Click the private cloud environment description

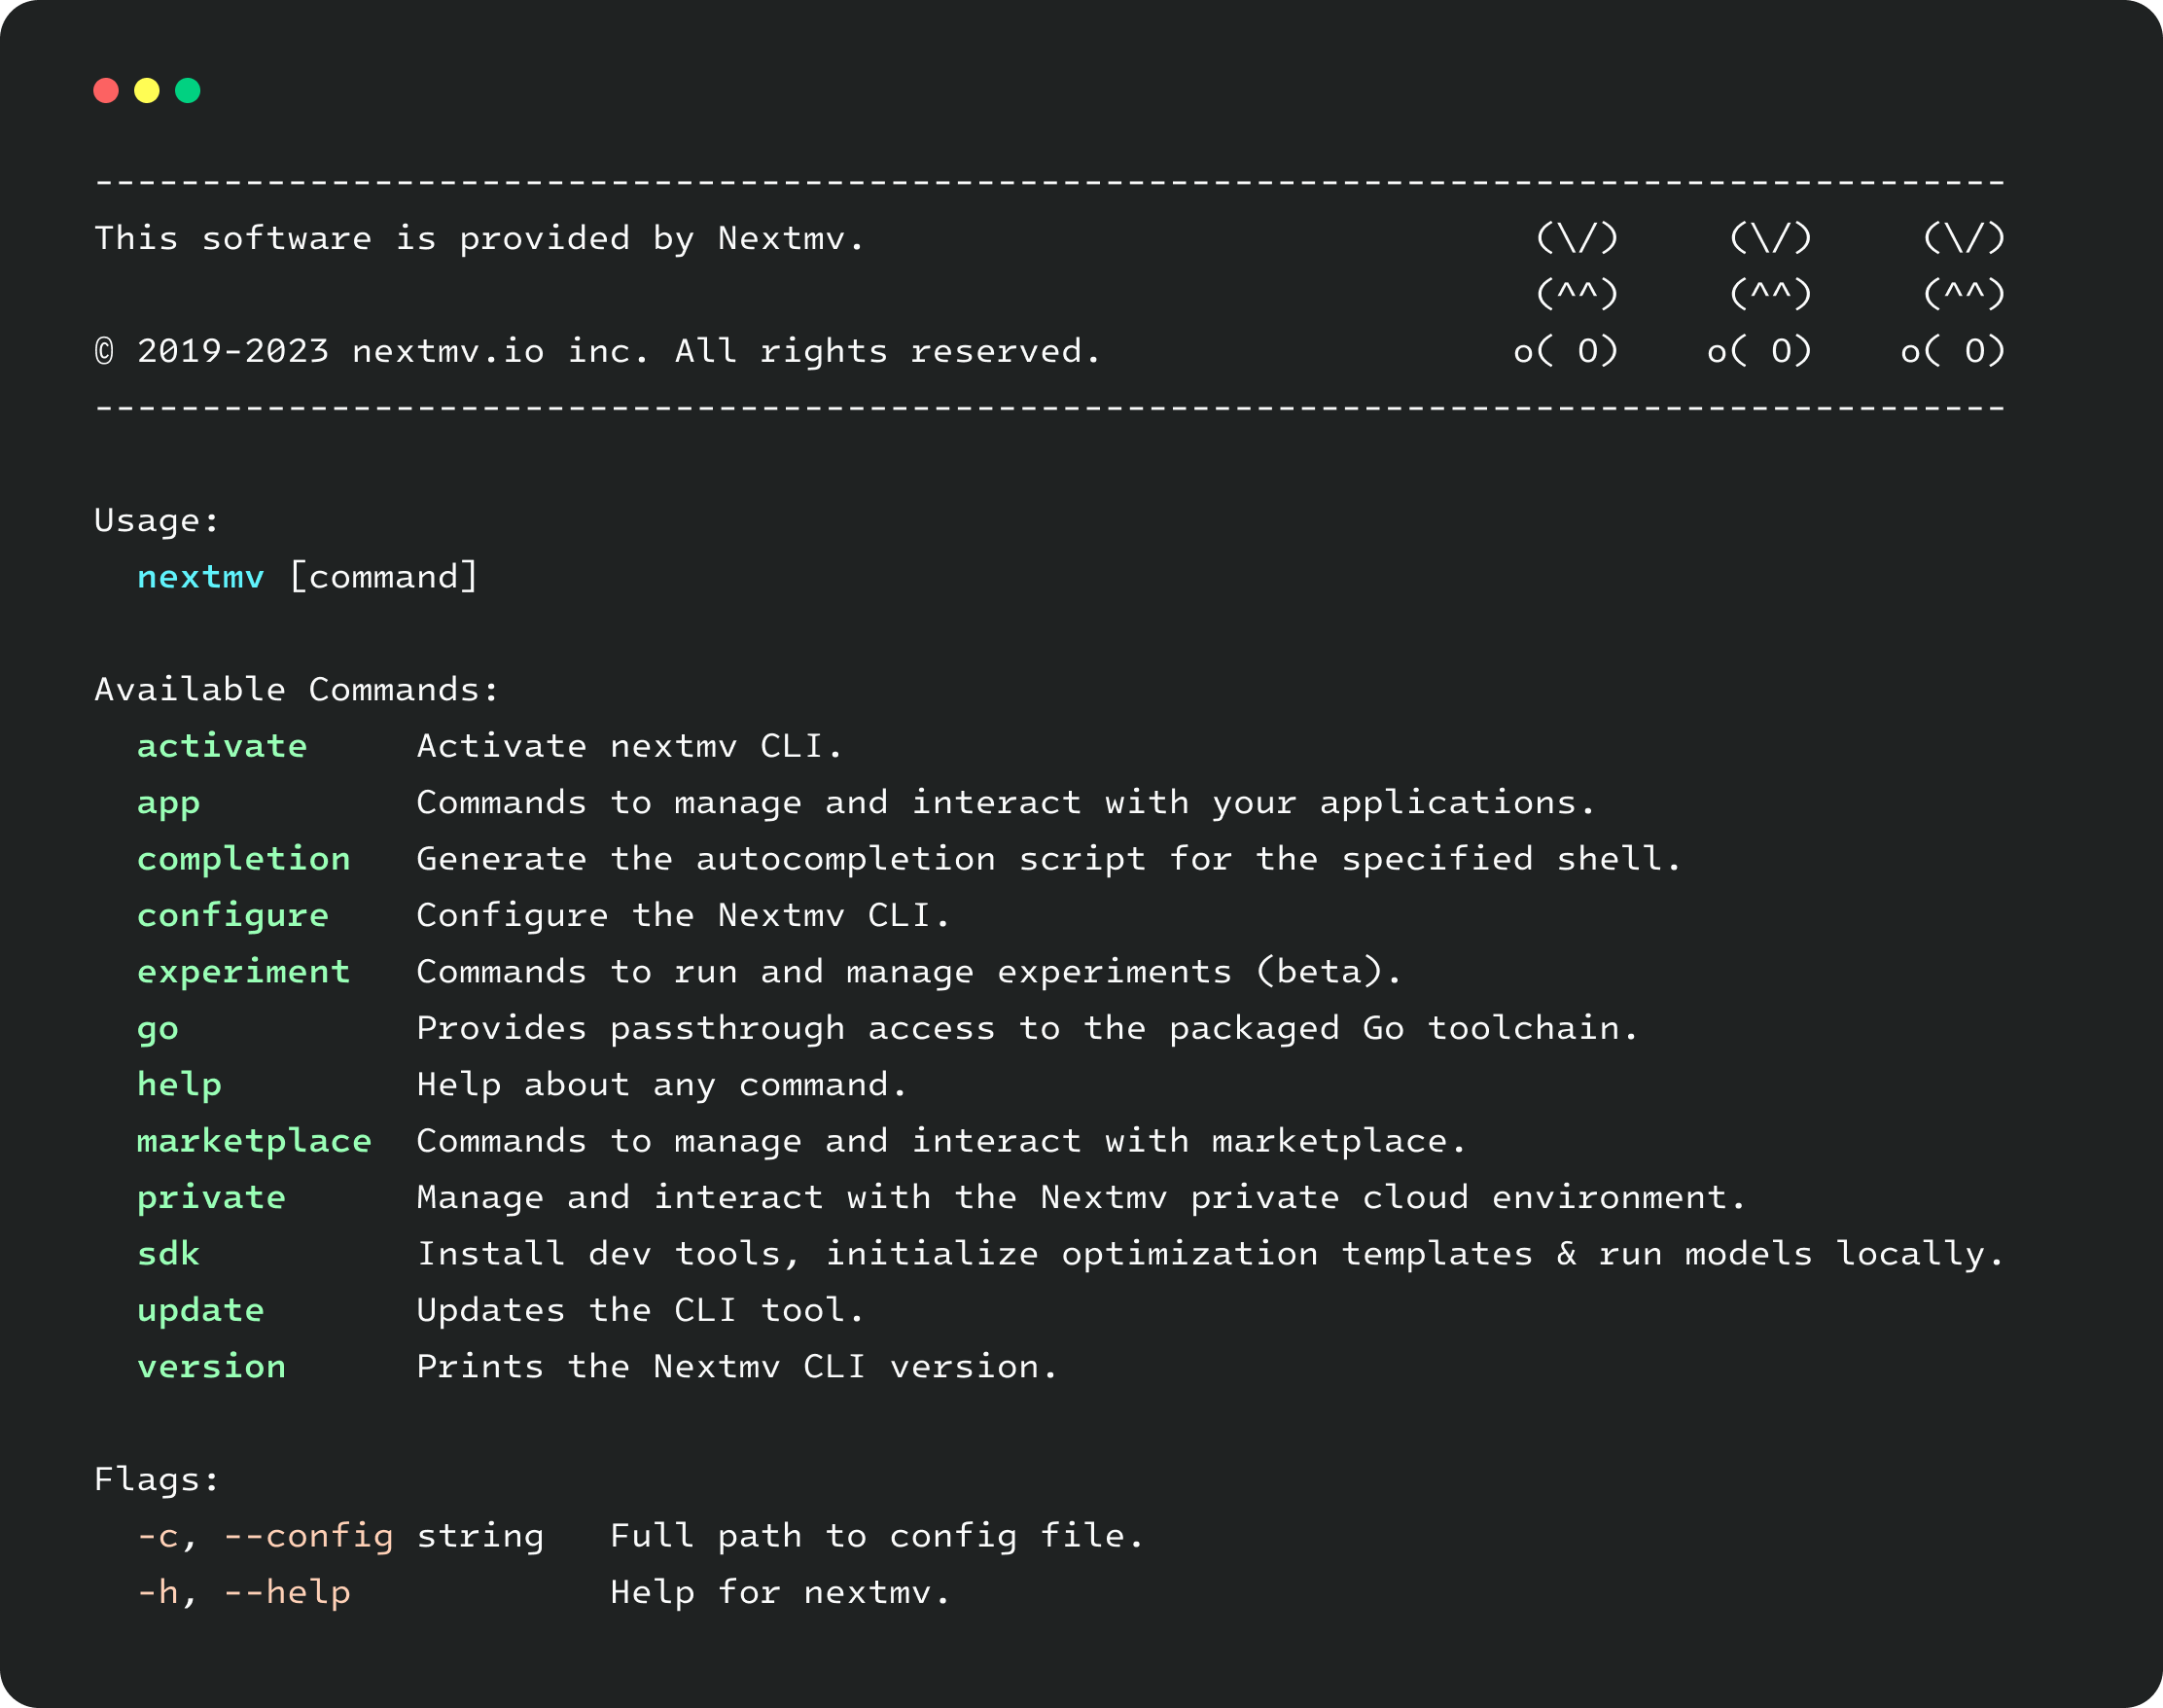pyautogui.click(x=1081, y=1198)
